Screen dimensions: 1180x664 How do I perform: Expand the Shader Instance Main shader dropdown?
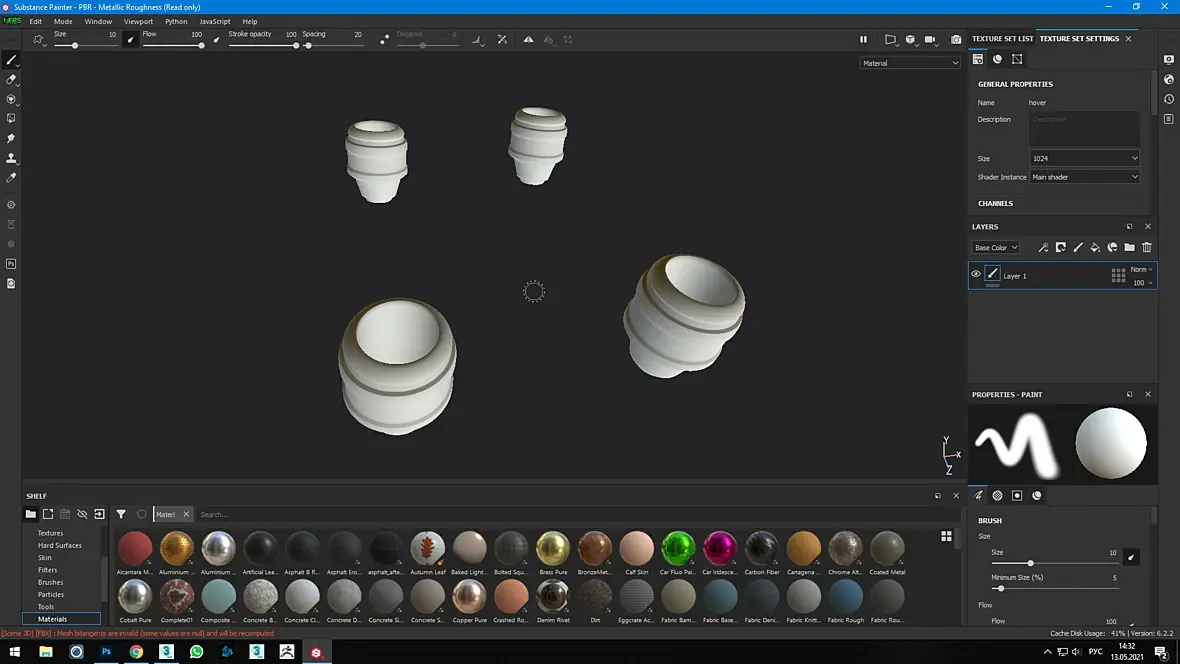click(1084, 177)
